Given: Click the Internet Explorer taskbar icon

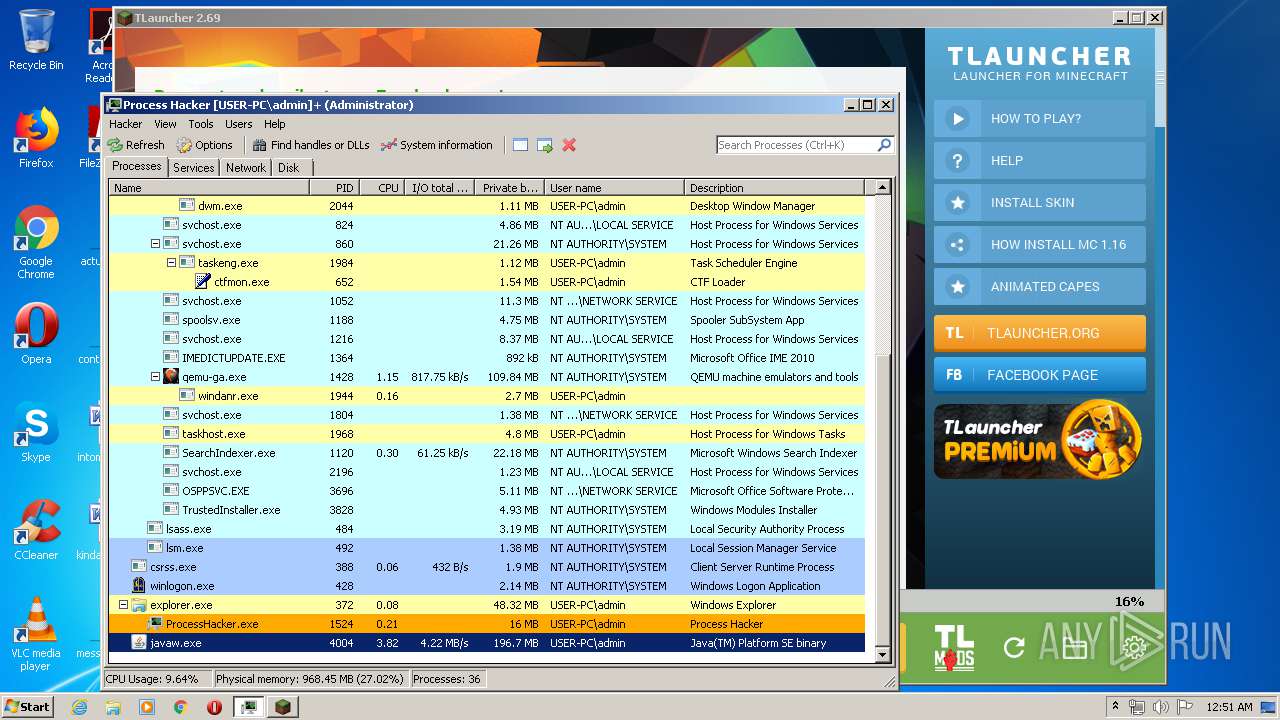Looking at the screenshot, I should (x=79, y=707).
